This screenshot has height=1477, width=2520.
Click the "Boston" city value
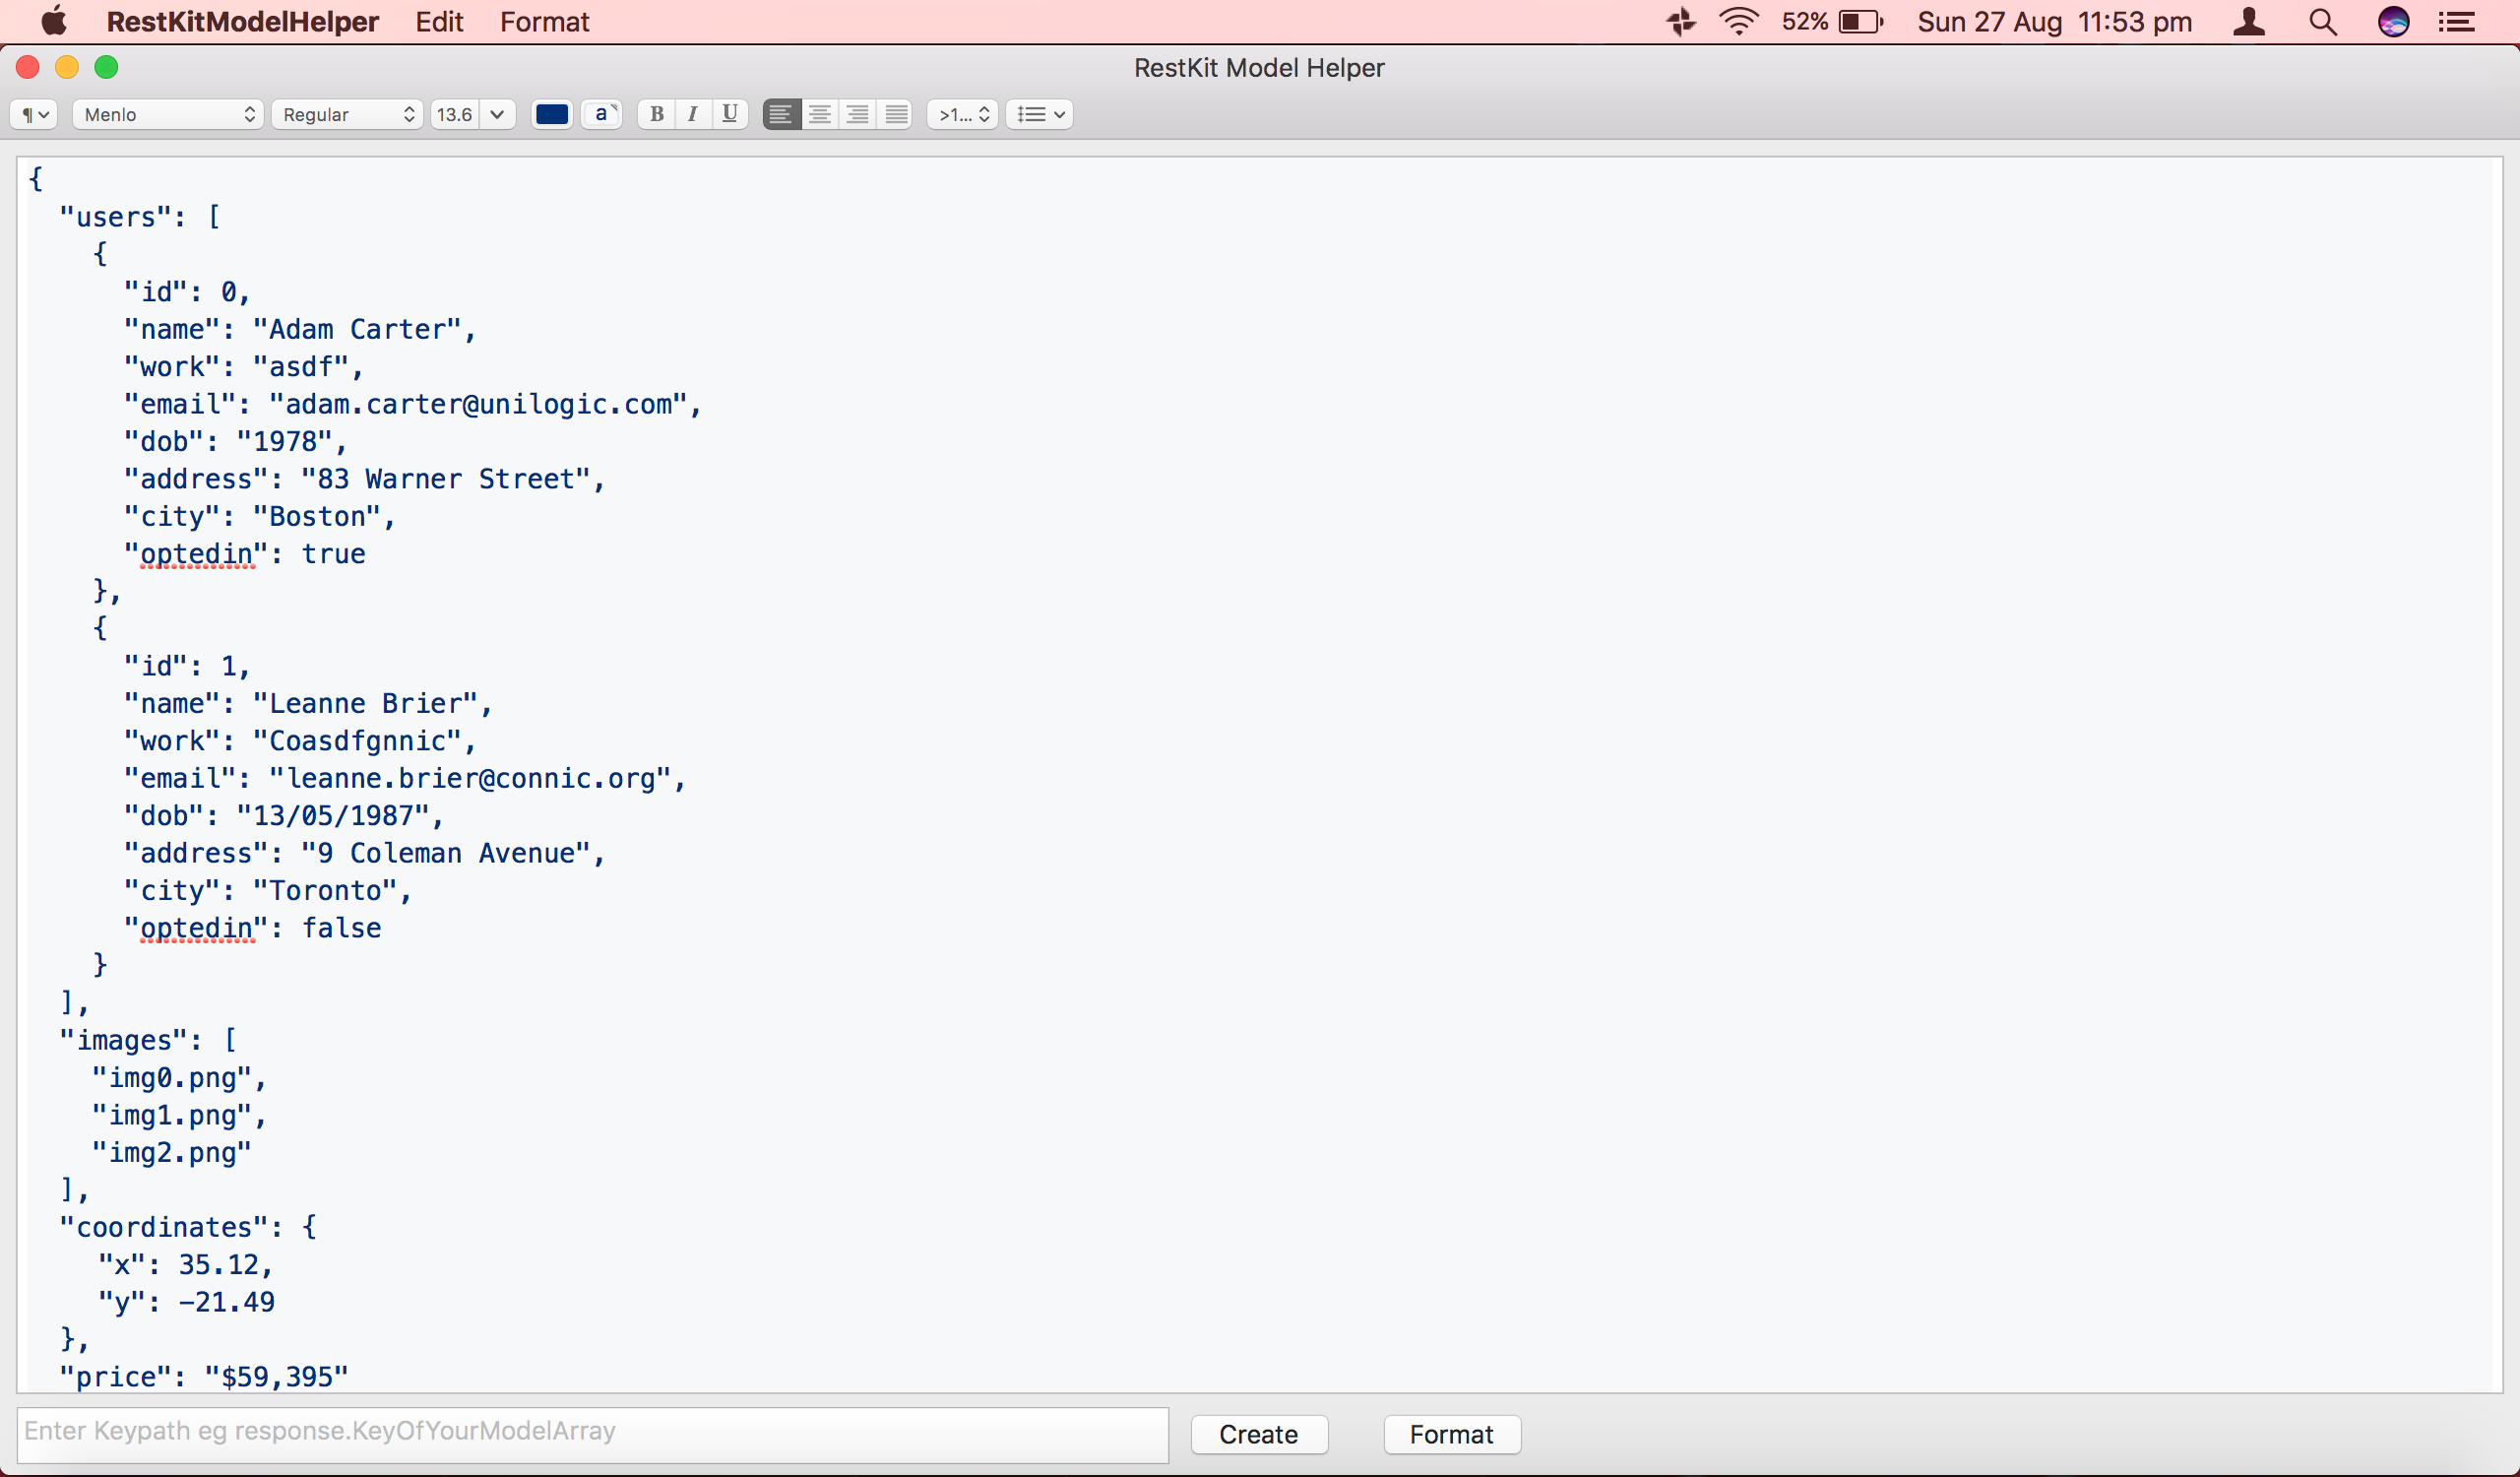[x=317, y=516]
